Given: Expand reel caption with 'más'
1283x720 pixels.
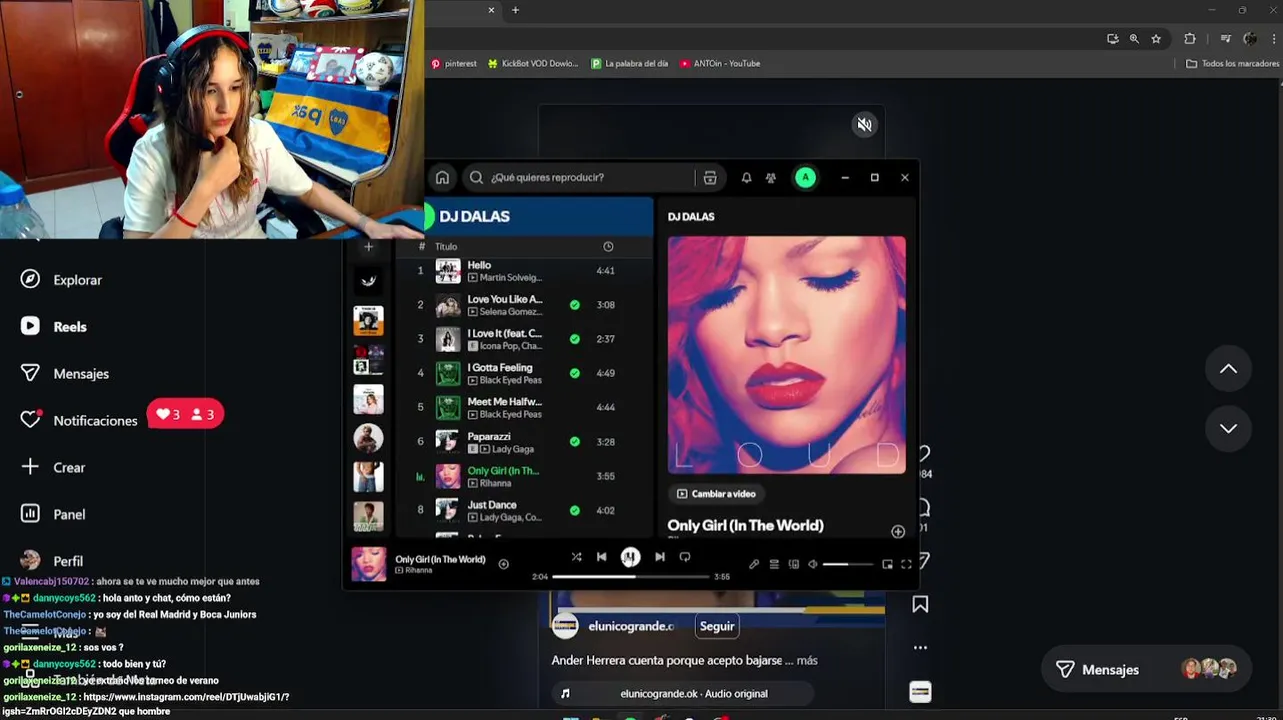Looking at the screenshot, I should tap(807, 661).
